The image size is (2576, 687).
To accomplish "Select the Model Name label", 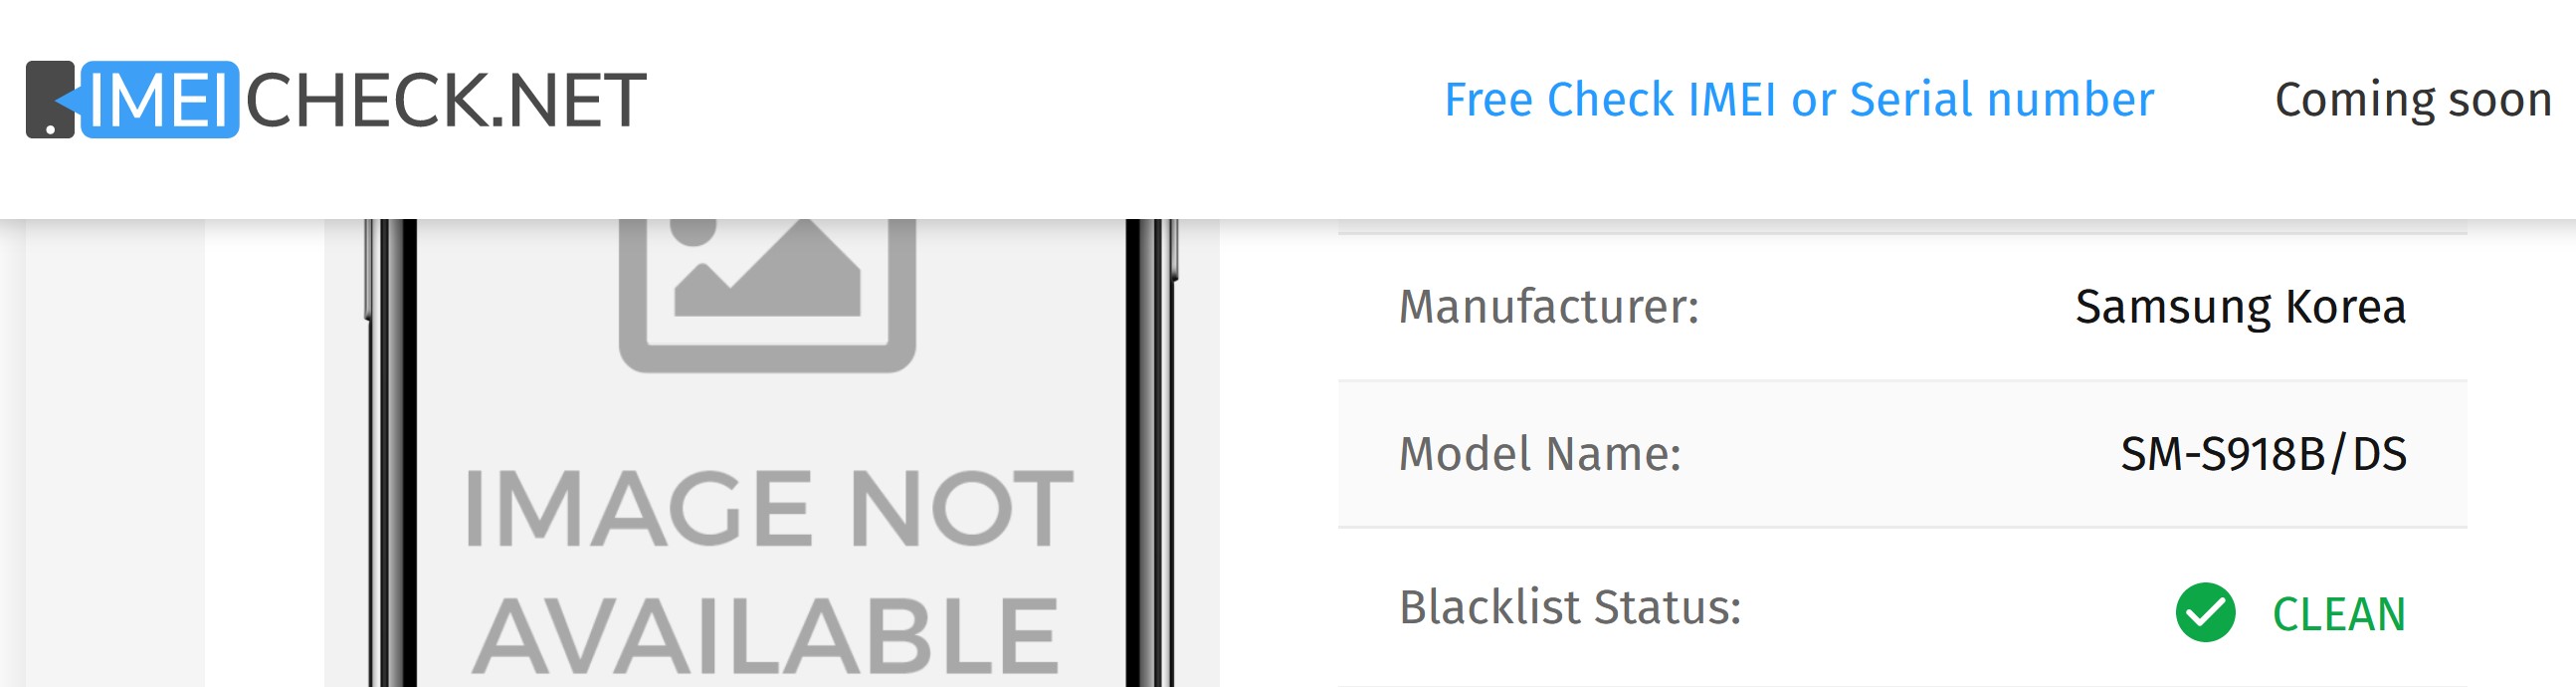I will coord(1540,454).
